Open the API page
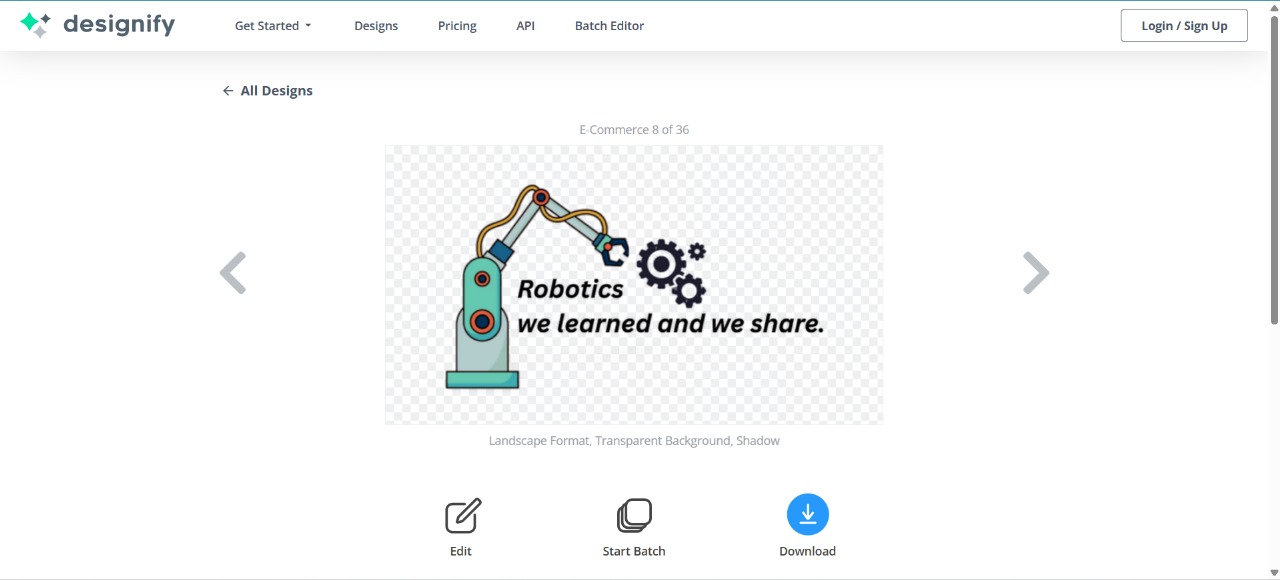 pyautogui.click(x=526, y=26)
